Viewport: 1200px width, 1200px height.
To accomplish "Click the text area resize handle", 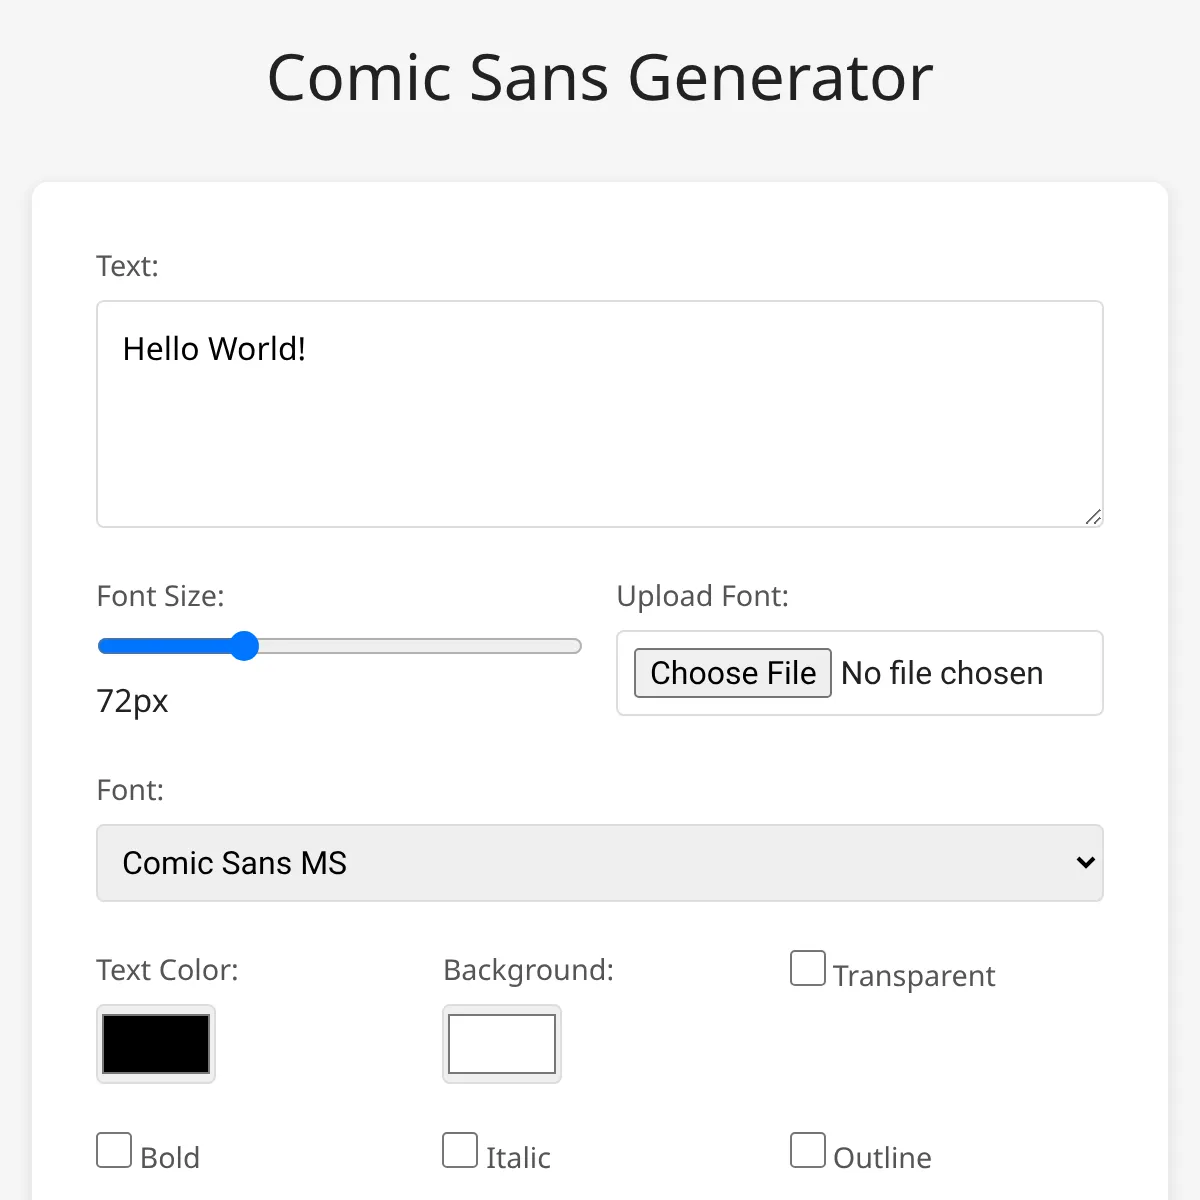I will [1093, 517].
